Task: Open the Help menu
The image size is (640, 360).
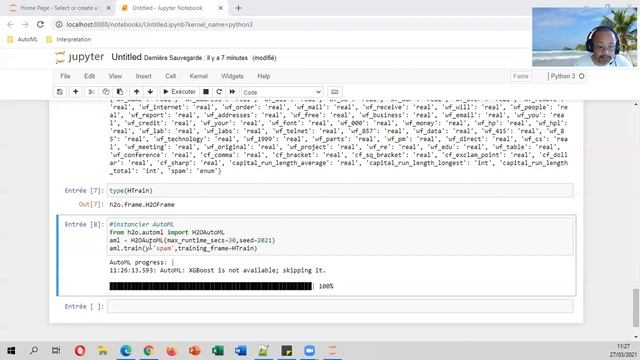Action: click(x=264, y=76)
